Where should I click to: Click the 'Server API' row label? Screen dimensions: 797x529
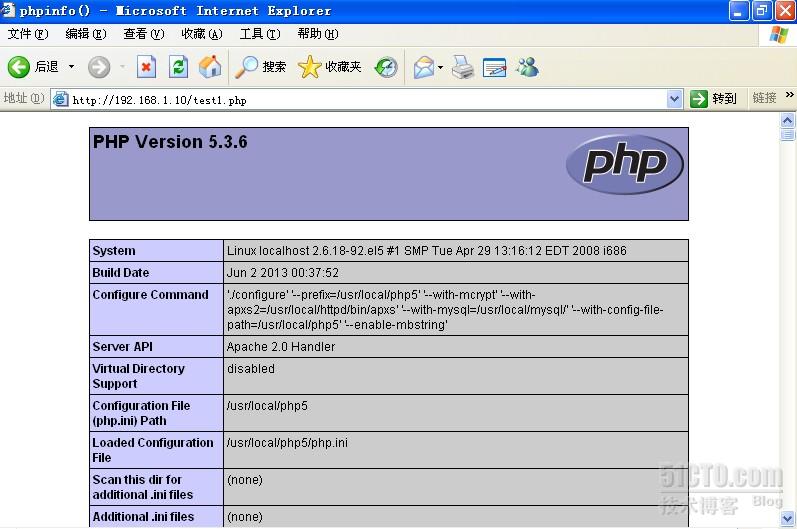(122, 347)
